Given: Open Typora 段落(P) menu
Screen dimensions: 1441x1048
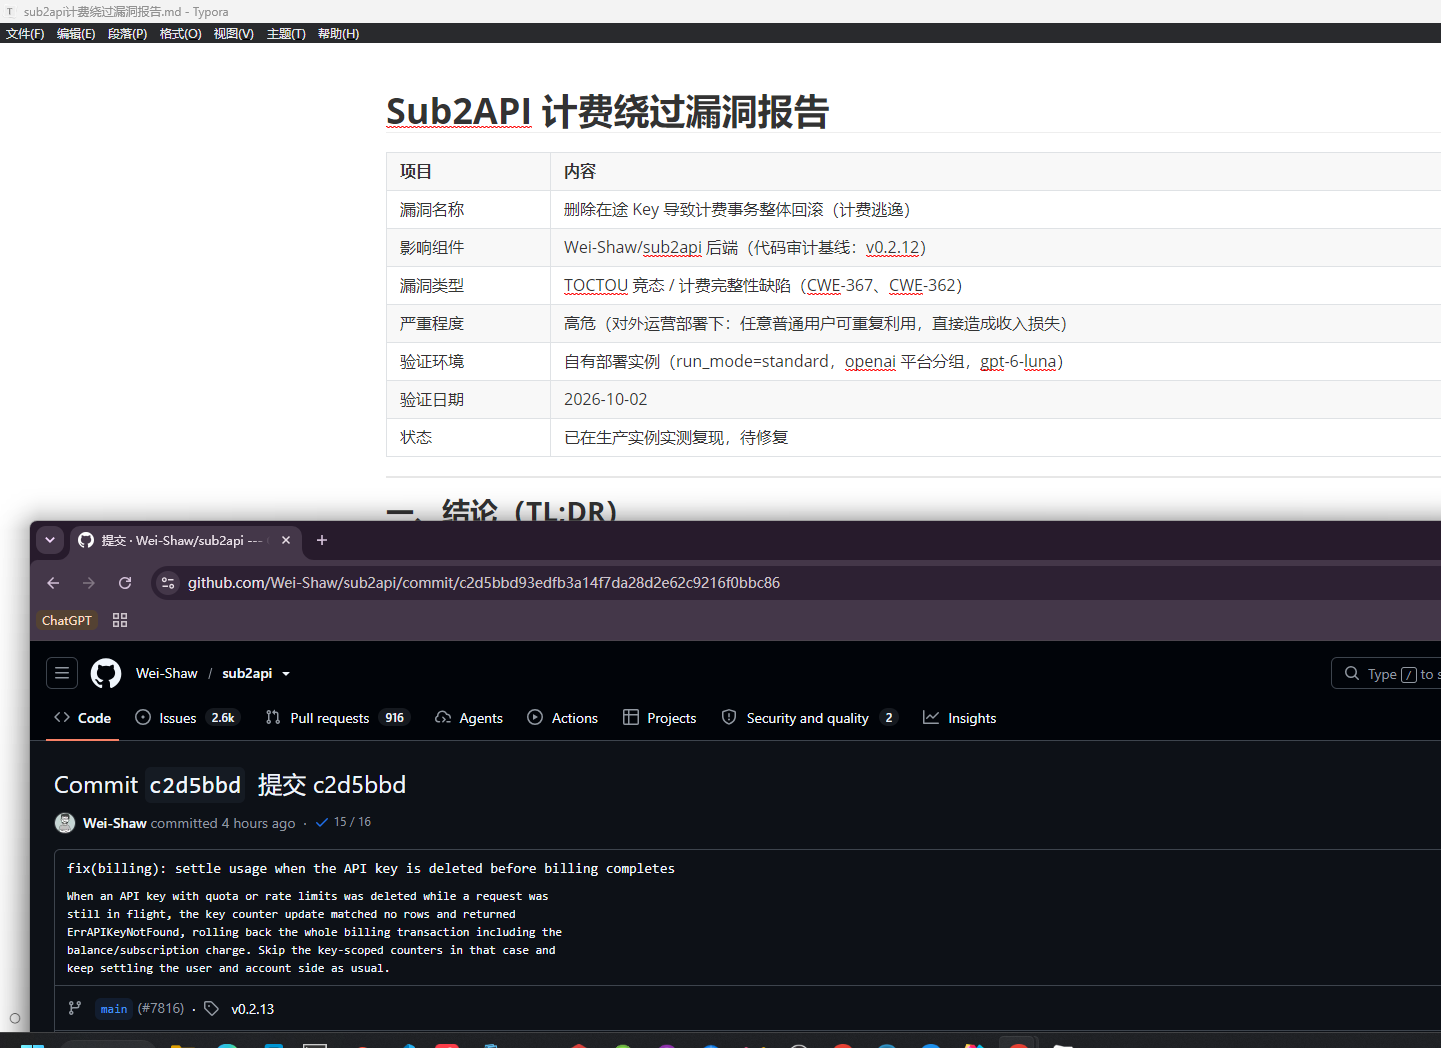Looking at the screenshot, I should 128,33.
